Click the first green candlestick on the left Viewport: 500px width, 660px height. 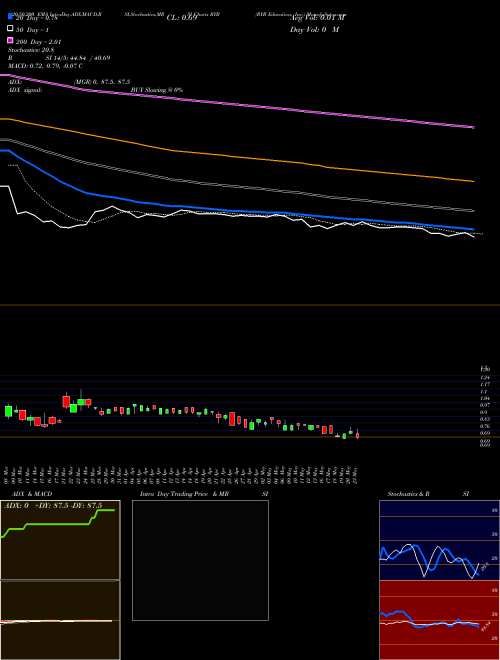[x=8, y=411]
